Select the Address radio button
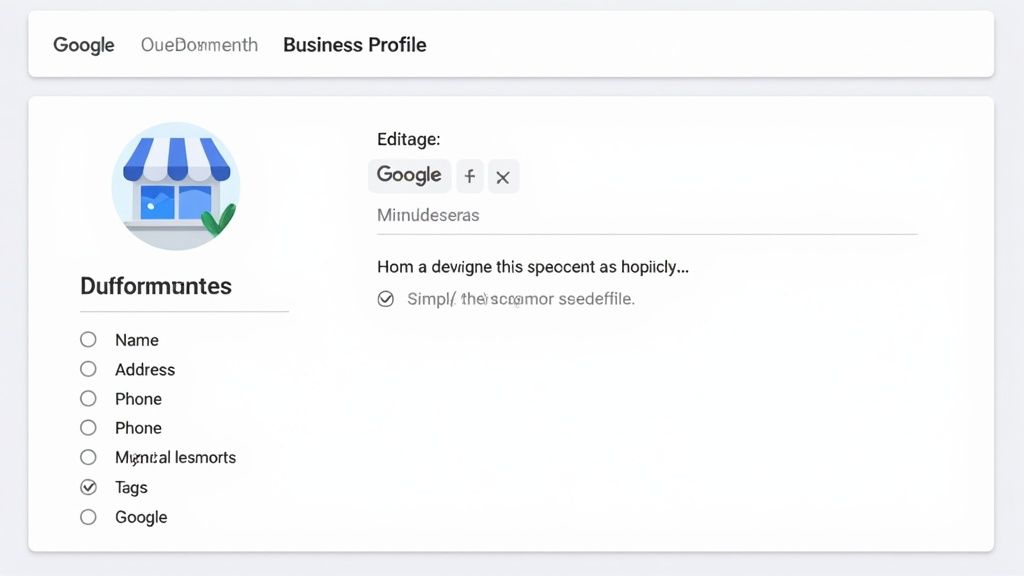This screenshot has height=576, width=1024. pos(88,369)
